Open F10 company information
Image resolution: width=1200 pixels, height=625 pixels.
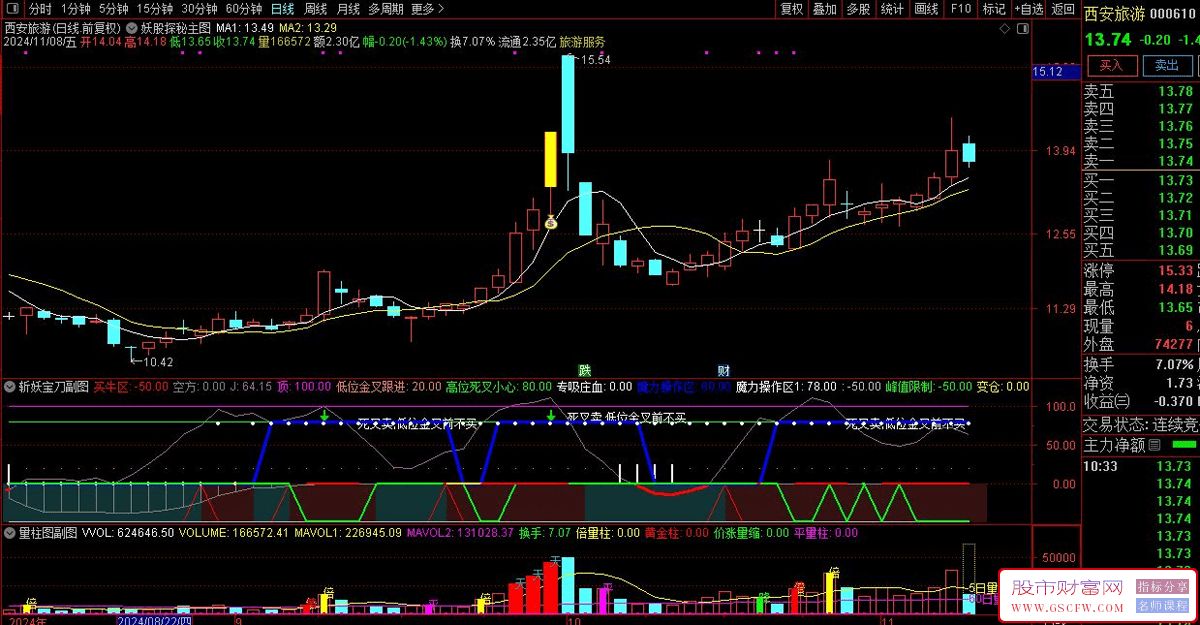(960, 9)
